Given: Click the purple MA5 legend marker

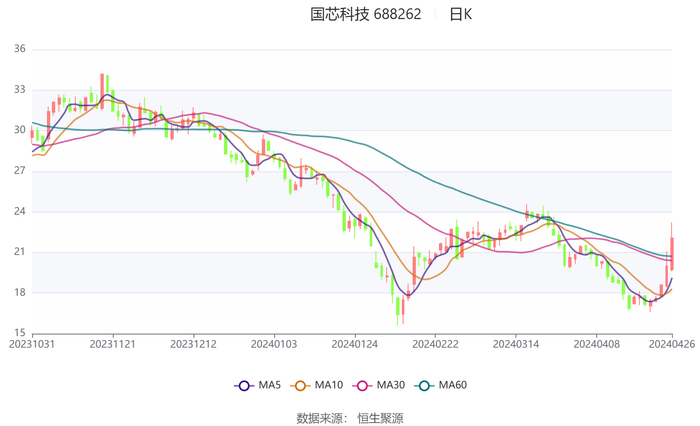Looking at the screenshot, I should pyautogui.click(x=244, y=385).
